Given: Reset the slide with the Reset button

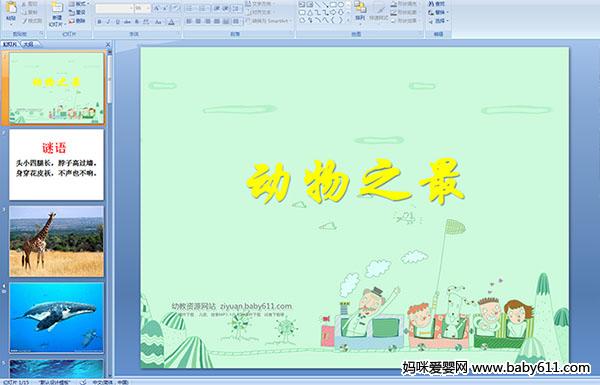Looking at the screenshot, I should coord(77,12).
